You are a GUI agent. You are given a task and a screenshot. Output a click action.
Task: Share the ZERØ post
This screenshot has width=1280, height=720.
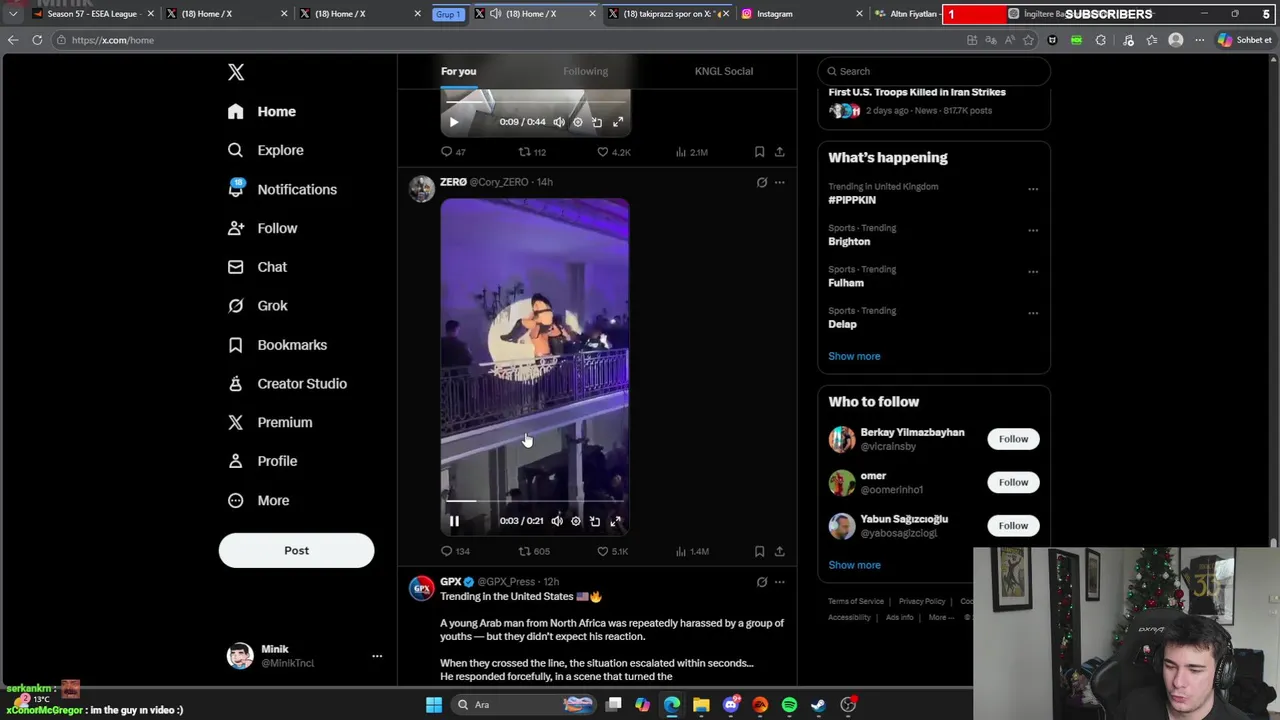(x=779, y=551)
